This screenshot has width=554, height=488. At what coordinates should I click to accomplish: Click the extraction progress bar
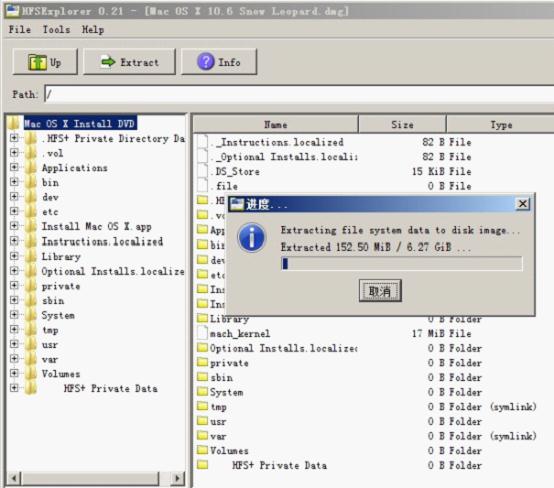402,264
